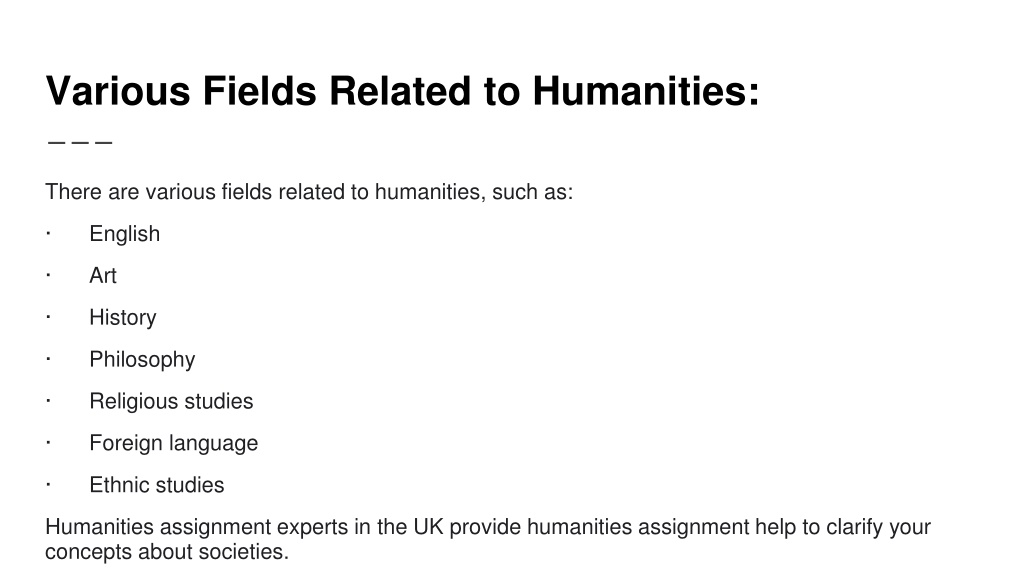Select the 'Ethnic studies' list item
The height and width of the screenshot is (576, 1024).
[x=156, y=485]
